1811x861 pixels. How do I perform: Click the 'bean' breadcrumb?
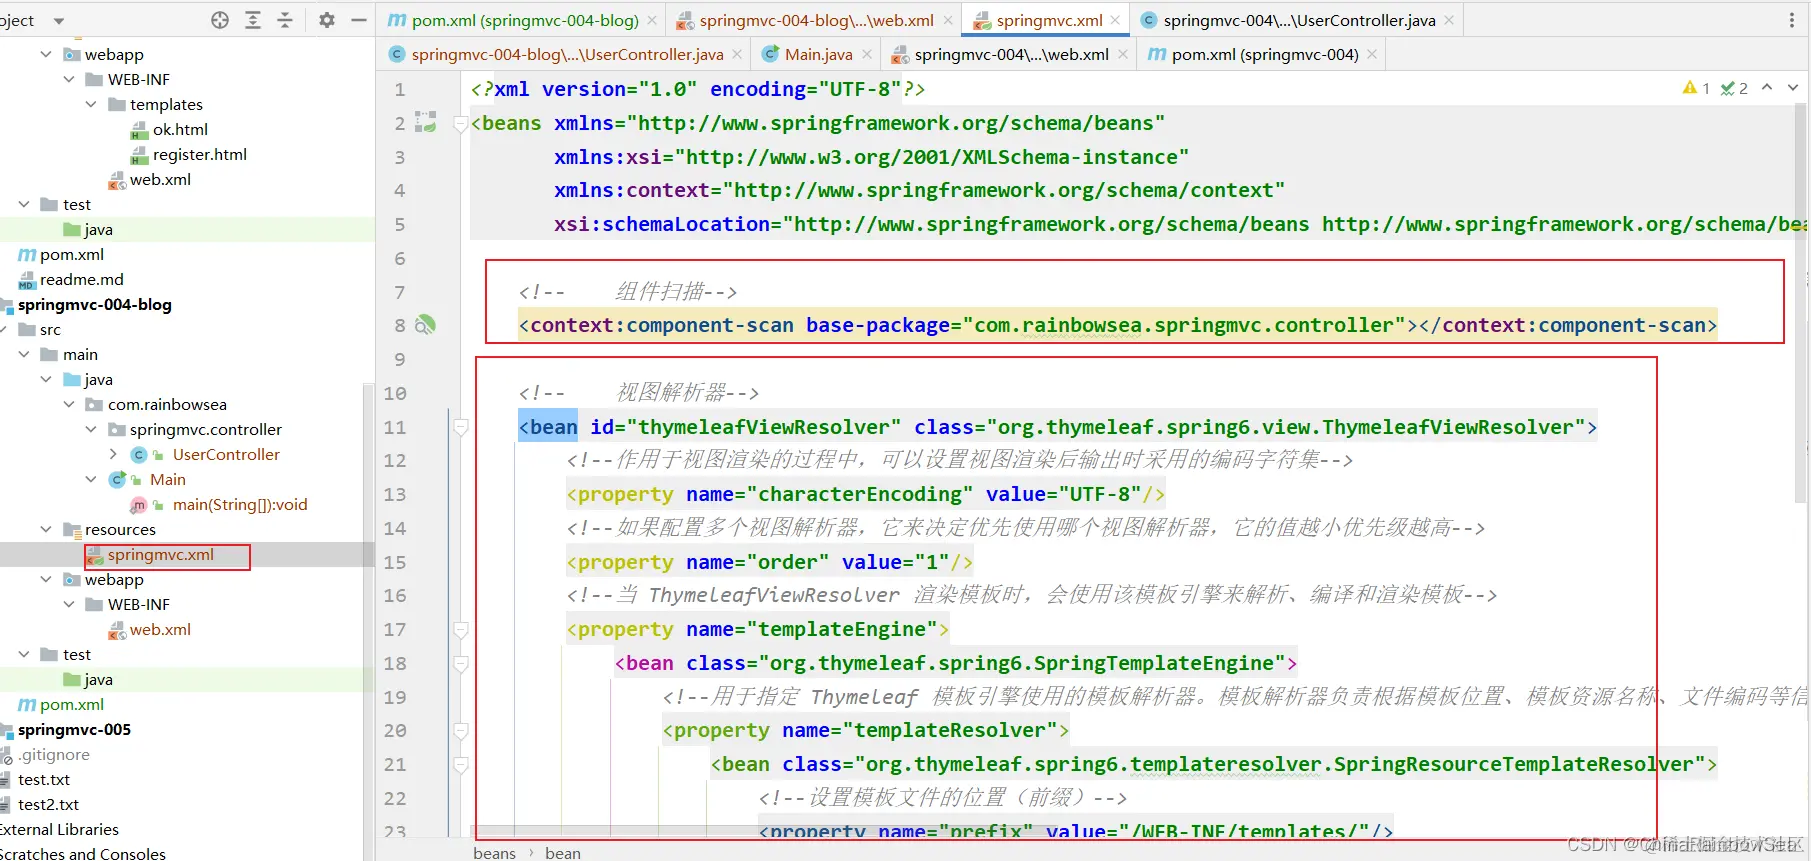563,853
